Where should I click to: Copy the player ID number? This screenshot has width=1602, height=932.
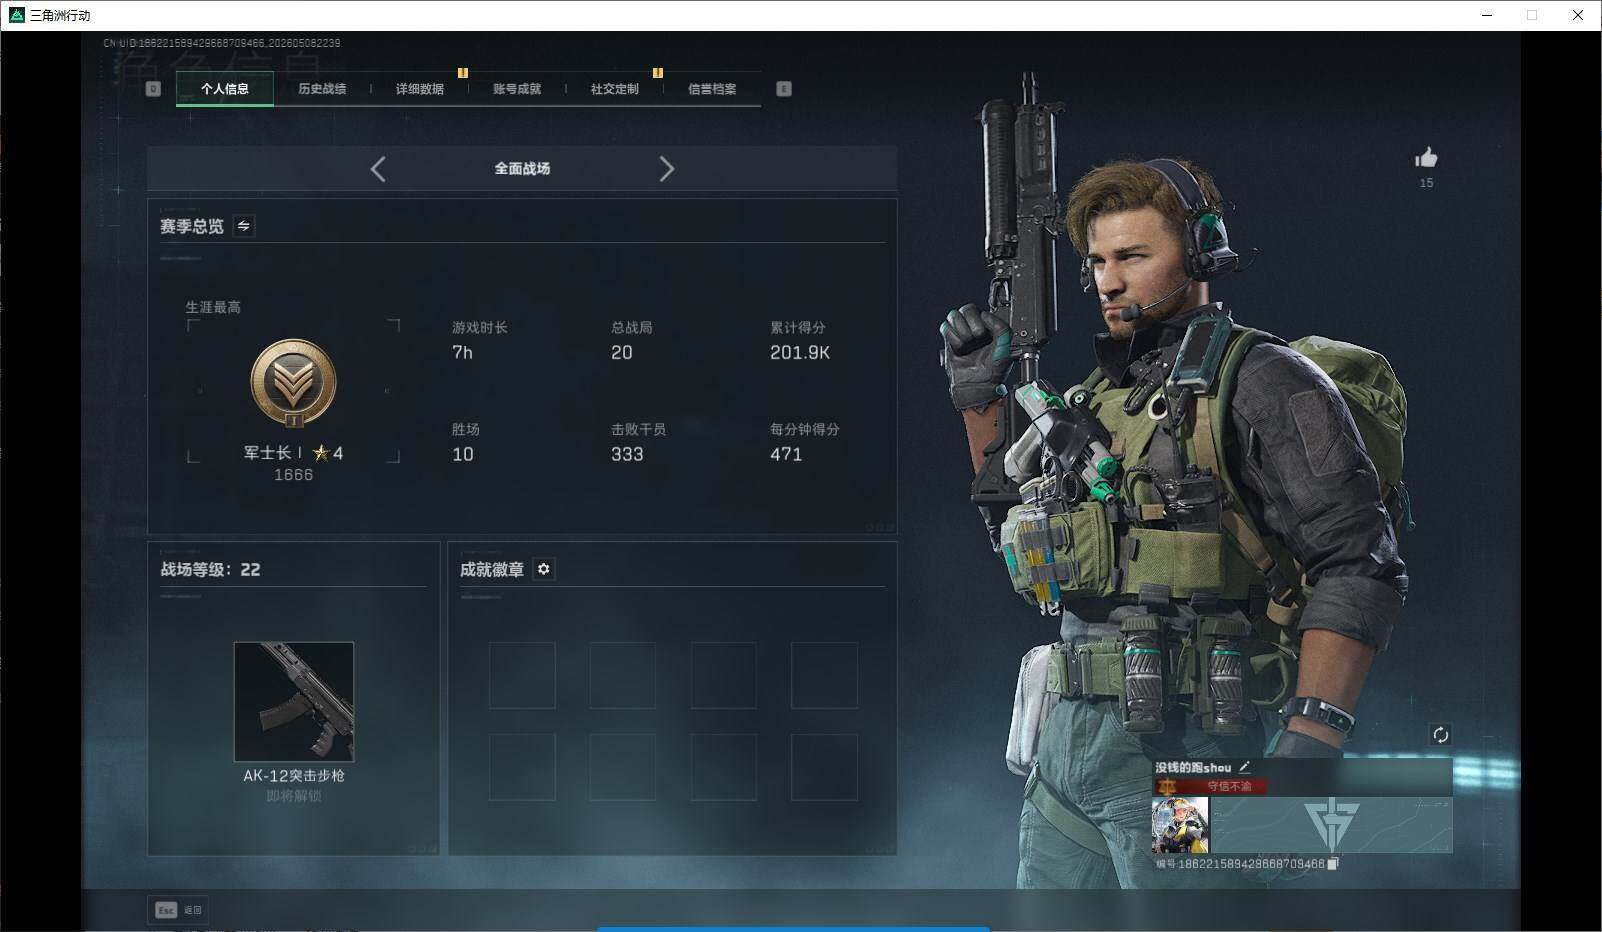(1333, 864)
